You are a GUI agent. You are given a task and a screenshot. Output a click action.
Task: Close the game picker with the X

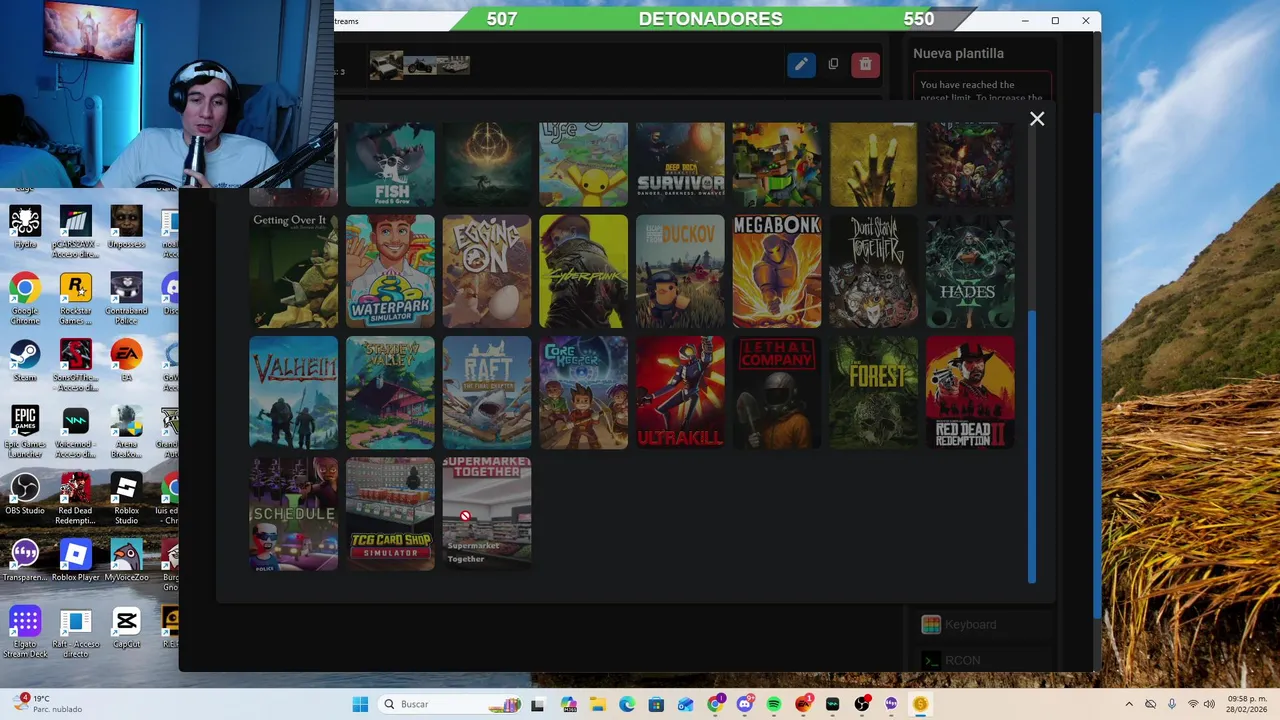(x=1037, y=119)
